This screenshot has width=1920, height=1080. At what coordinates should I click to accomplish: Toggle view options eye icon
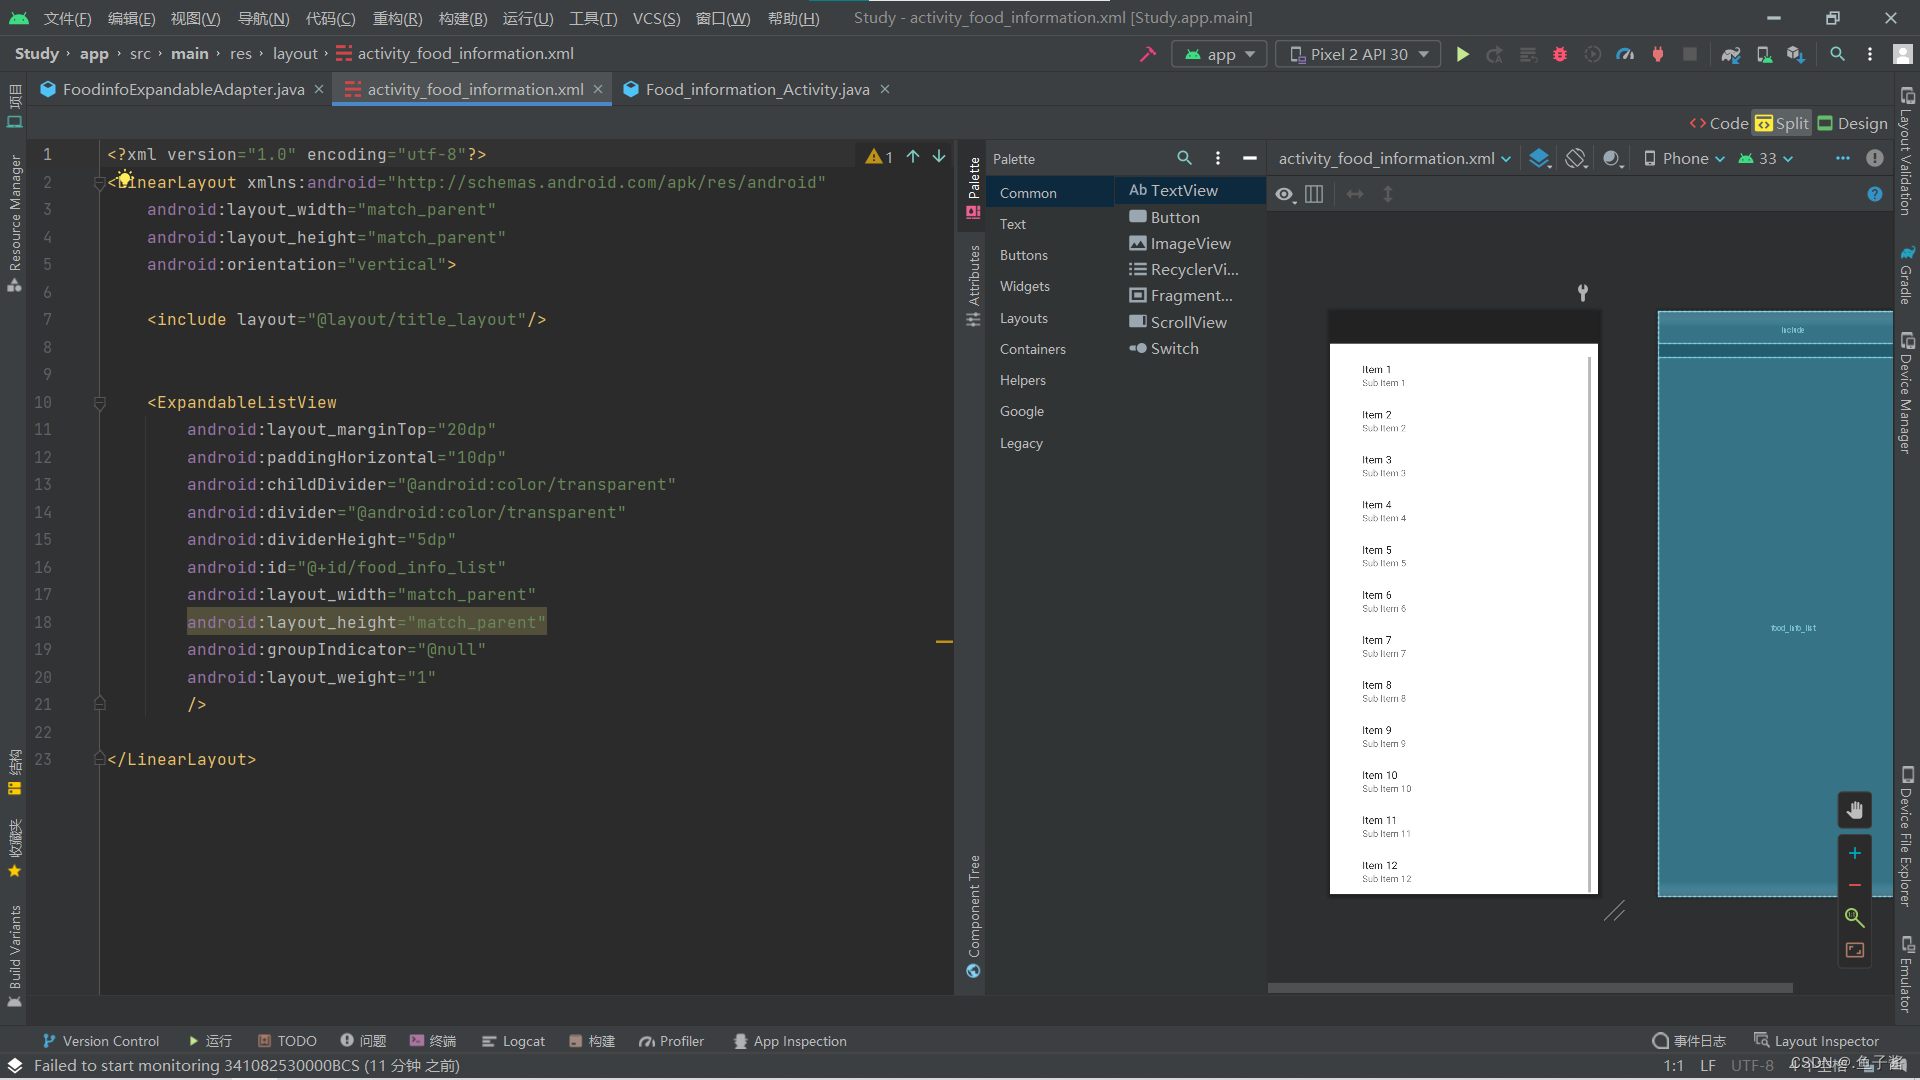[1284, 194]
